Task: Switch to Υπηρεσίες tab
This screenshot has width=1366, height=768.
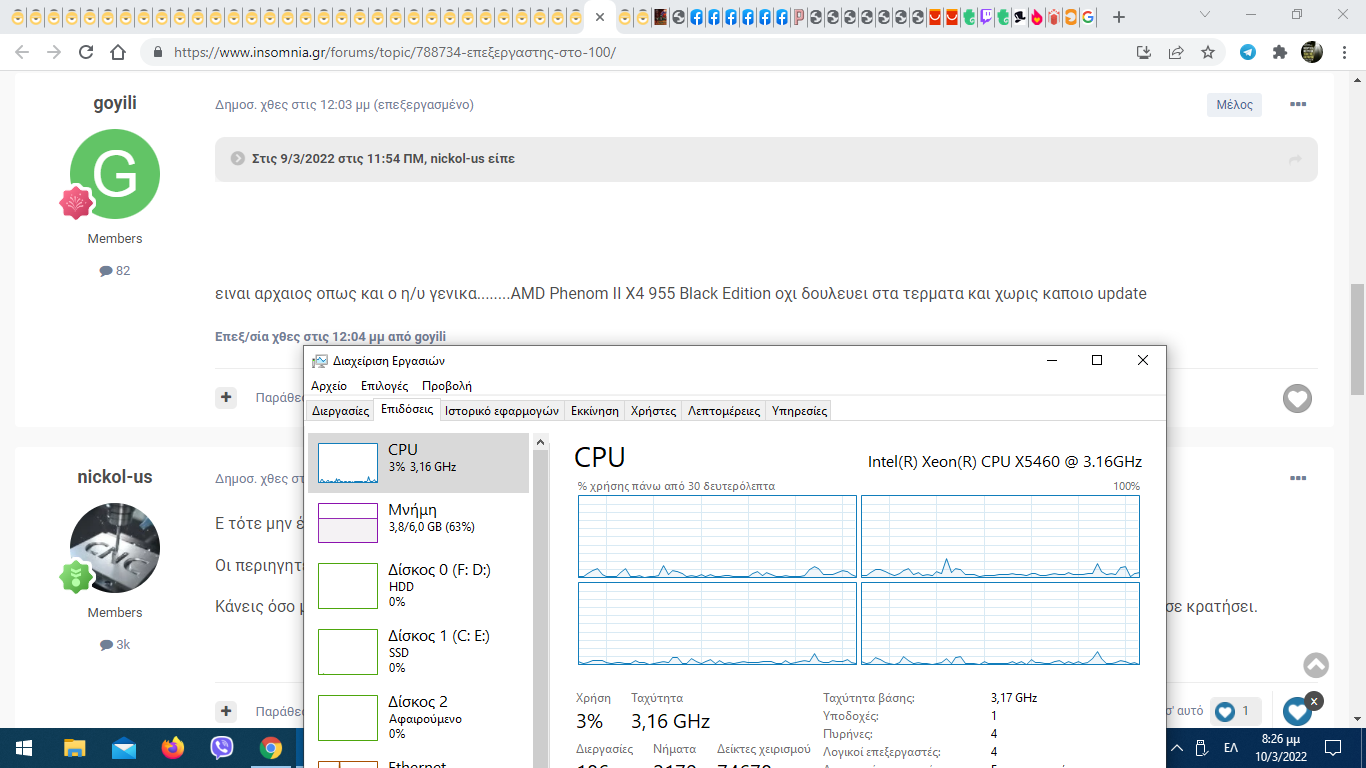Action: (x=799, y=410)
